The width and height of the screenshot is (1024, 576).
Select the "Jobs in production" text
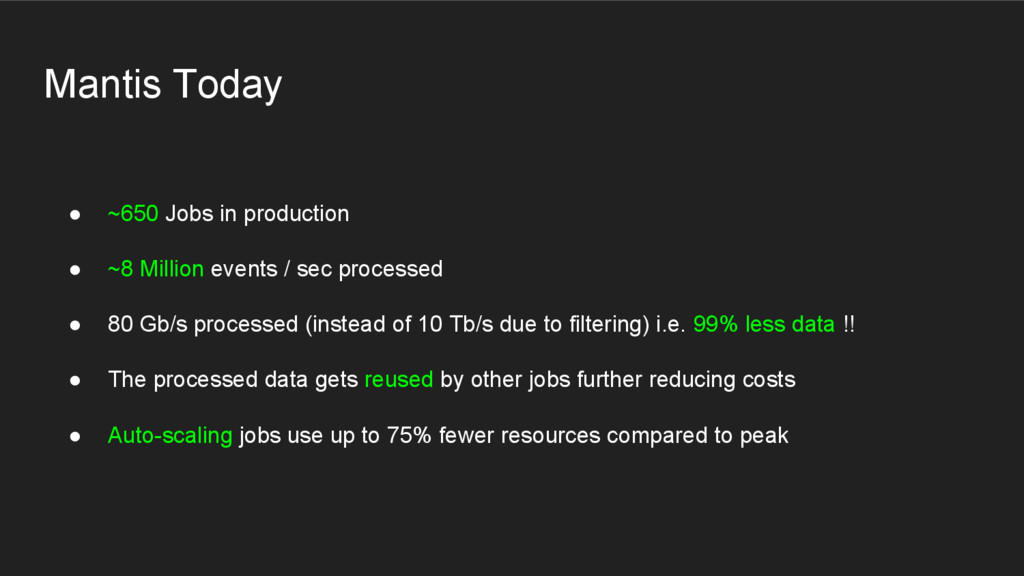257,214
